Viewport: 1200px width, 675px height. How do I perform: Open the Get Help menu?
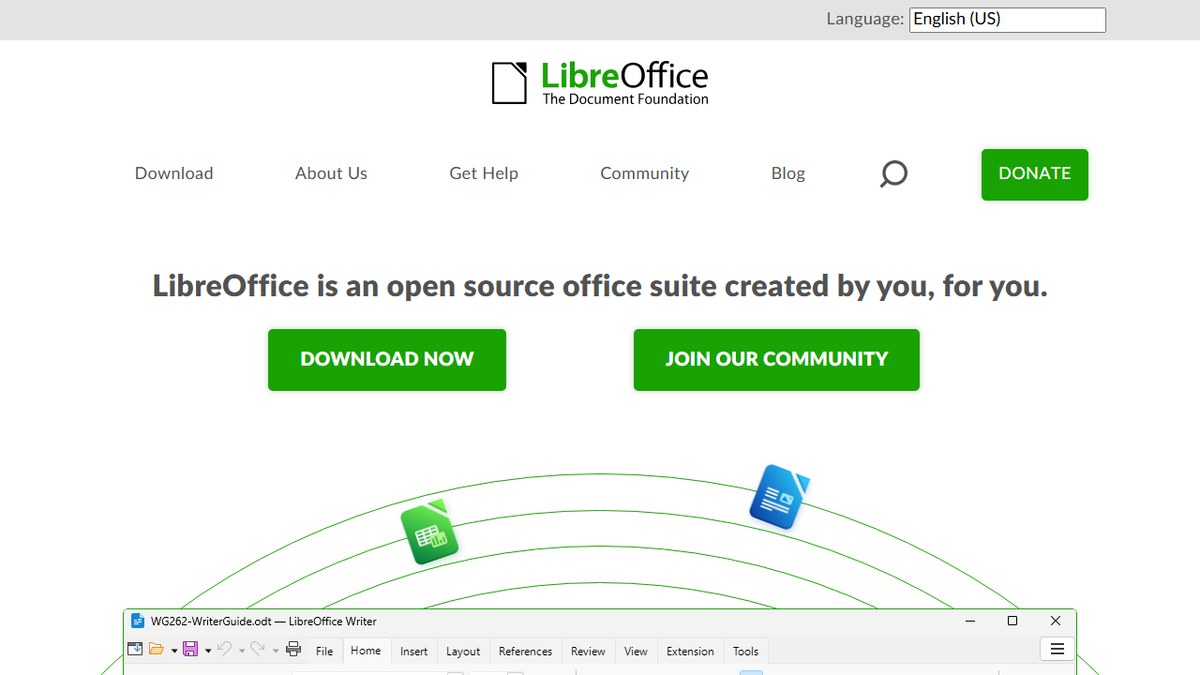coord(484,173)
